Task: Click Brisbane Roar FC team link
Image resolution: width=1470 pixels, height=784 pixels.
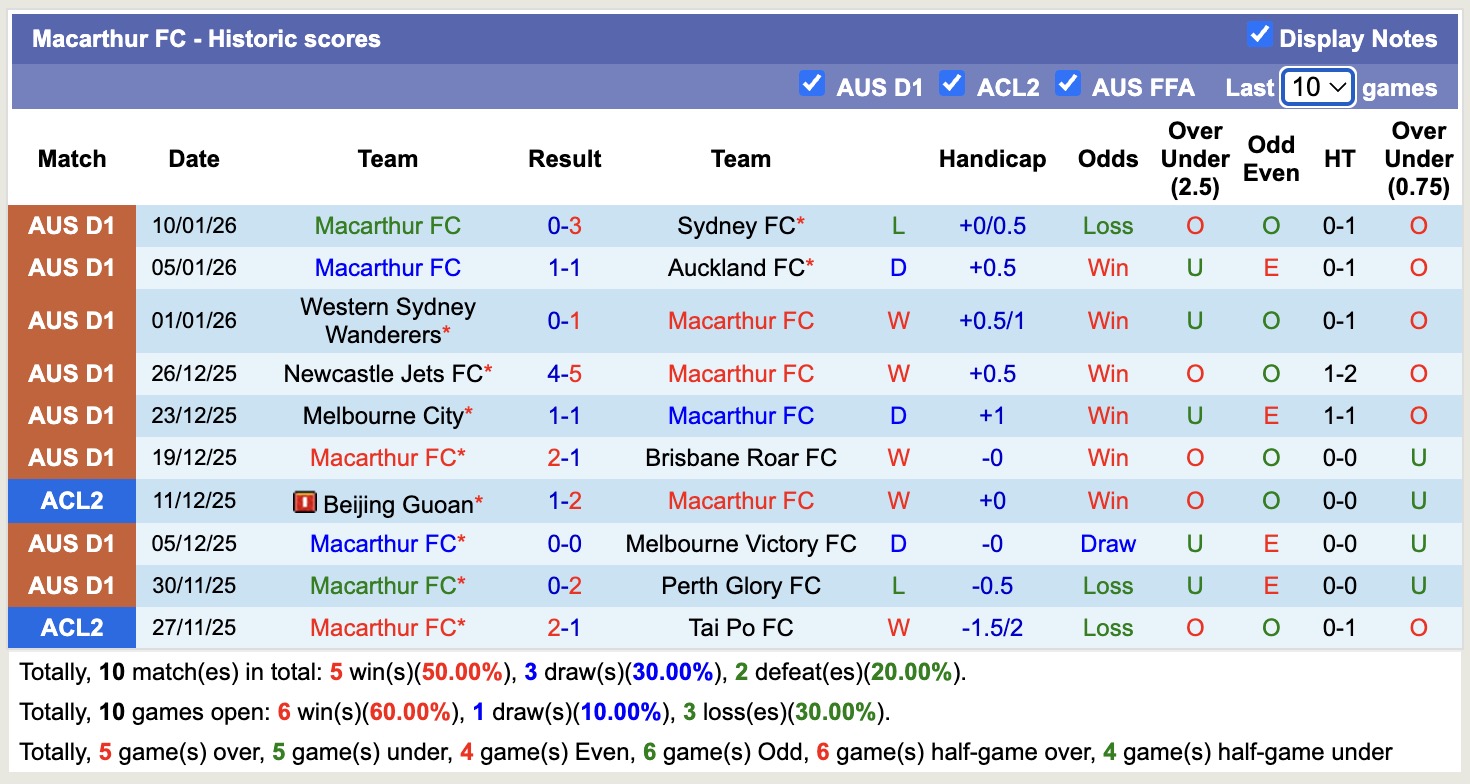Action: point(740,457)
